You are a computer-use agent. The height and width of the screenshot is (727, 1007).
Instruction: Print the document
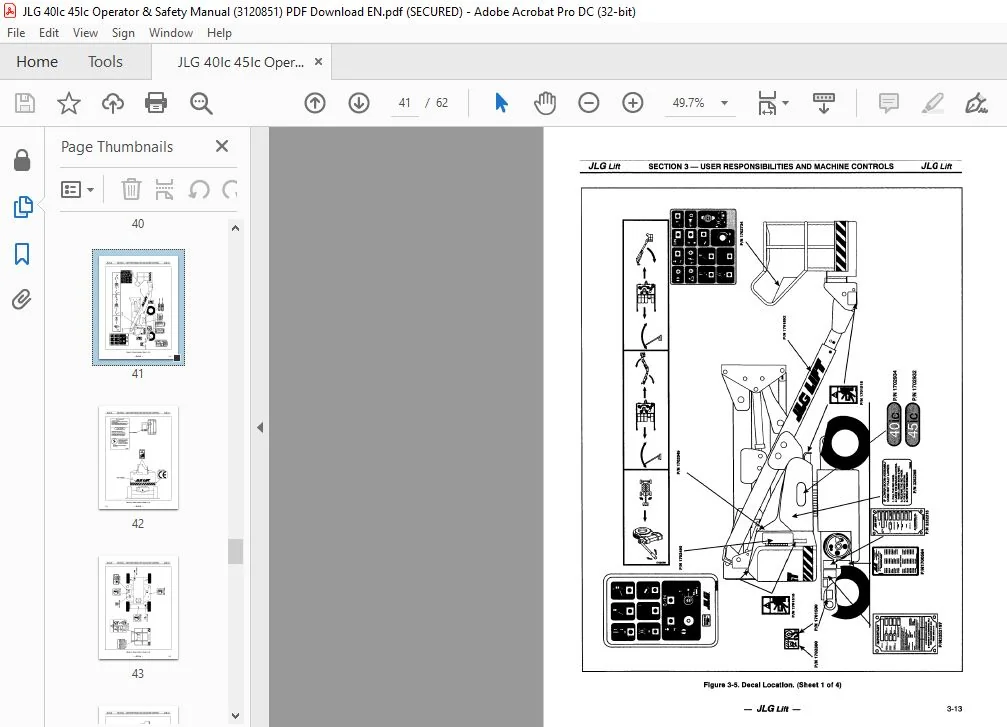point(156,103)
